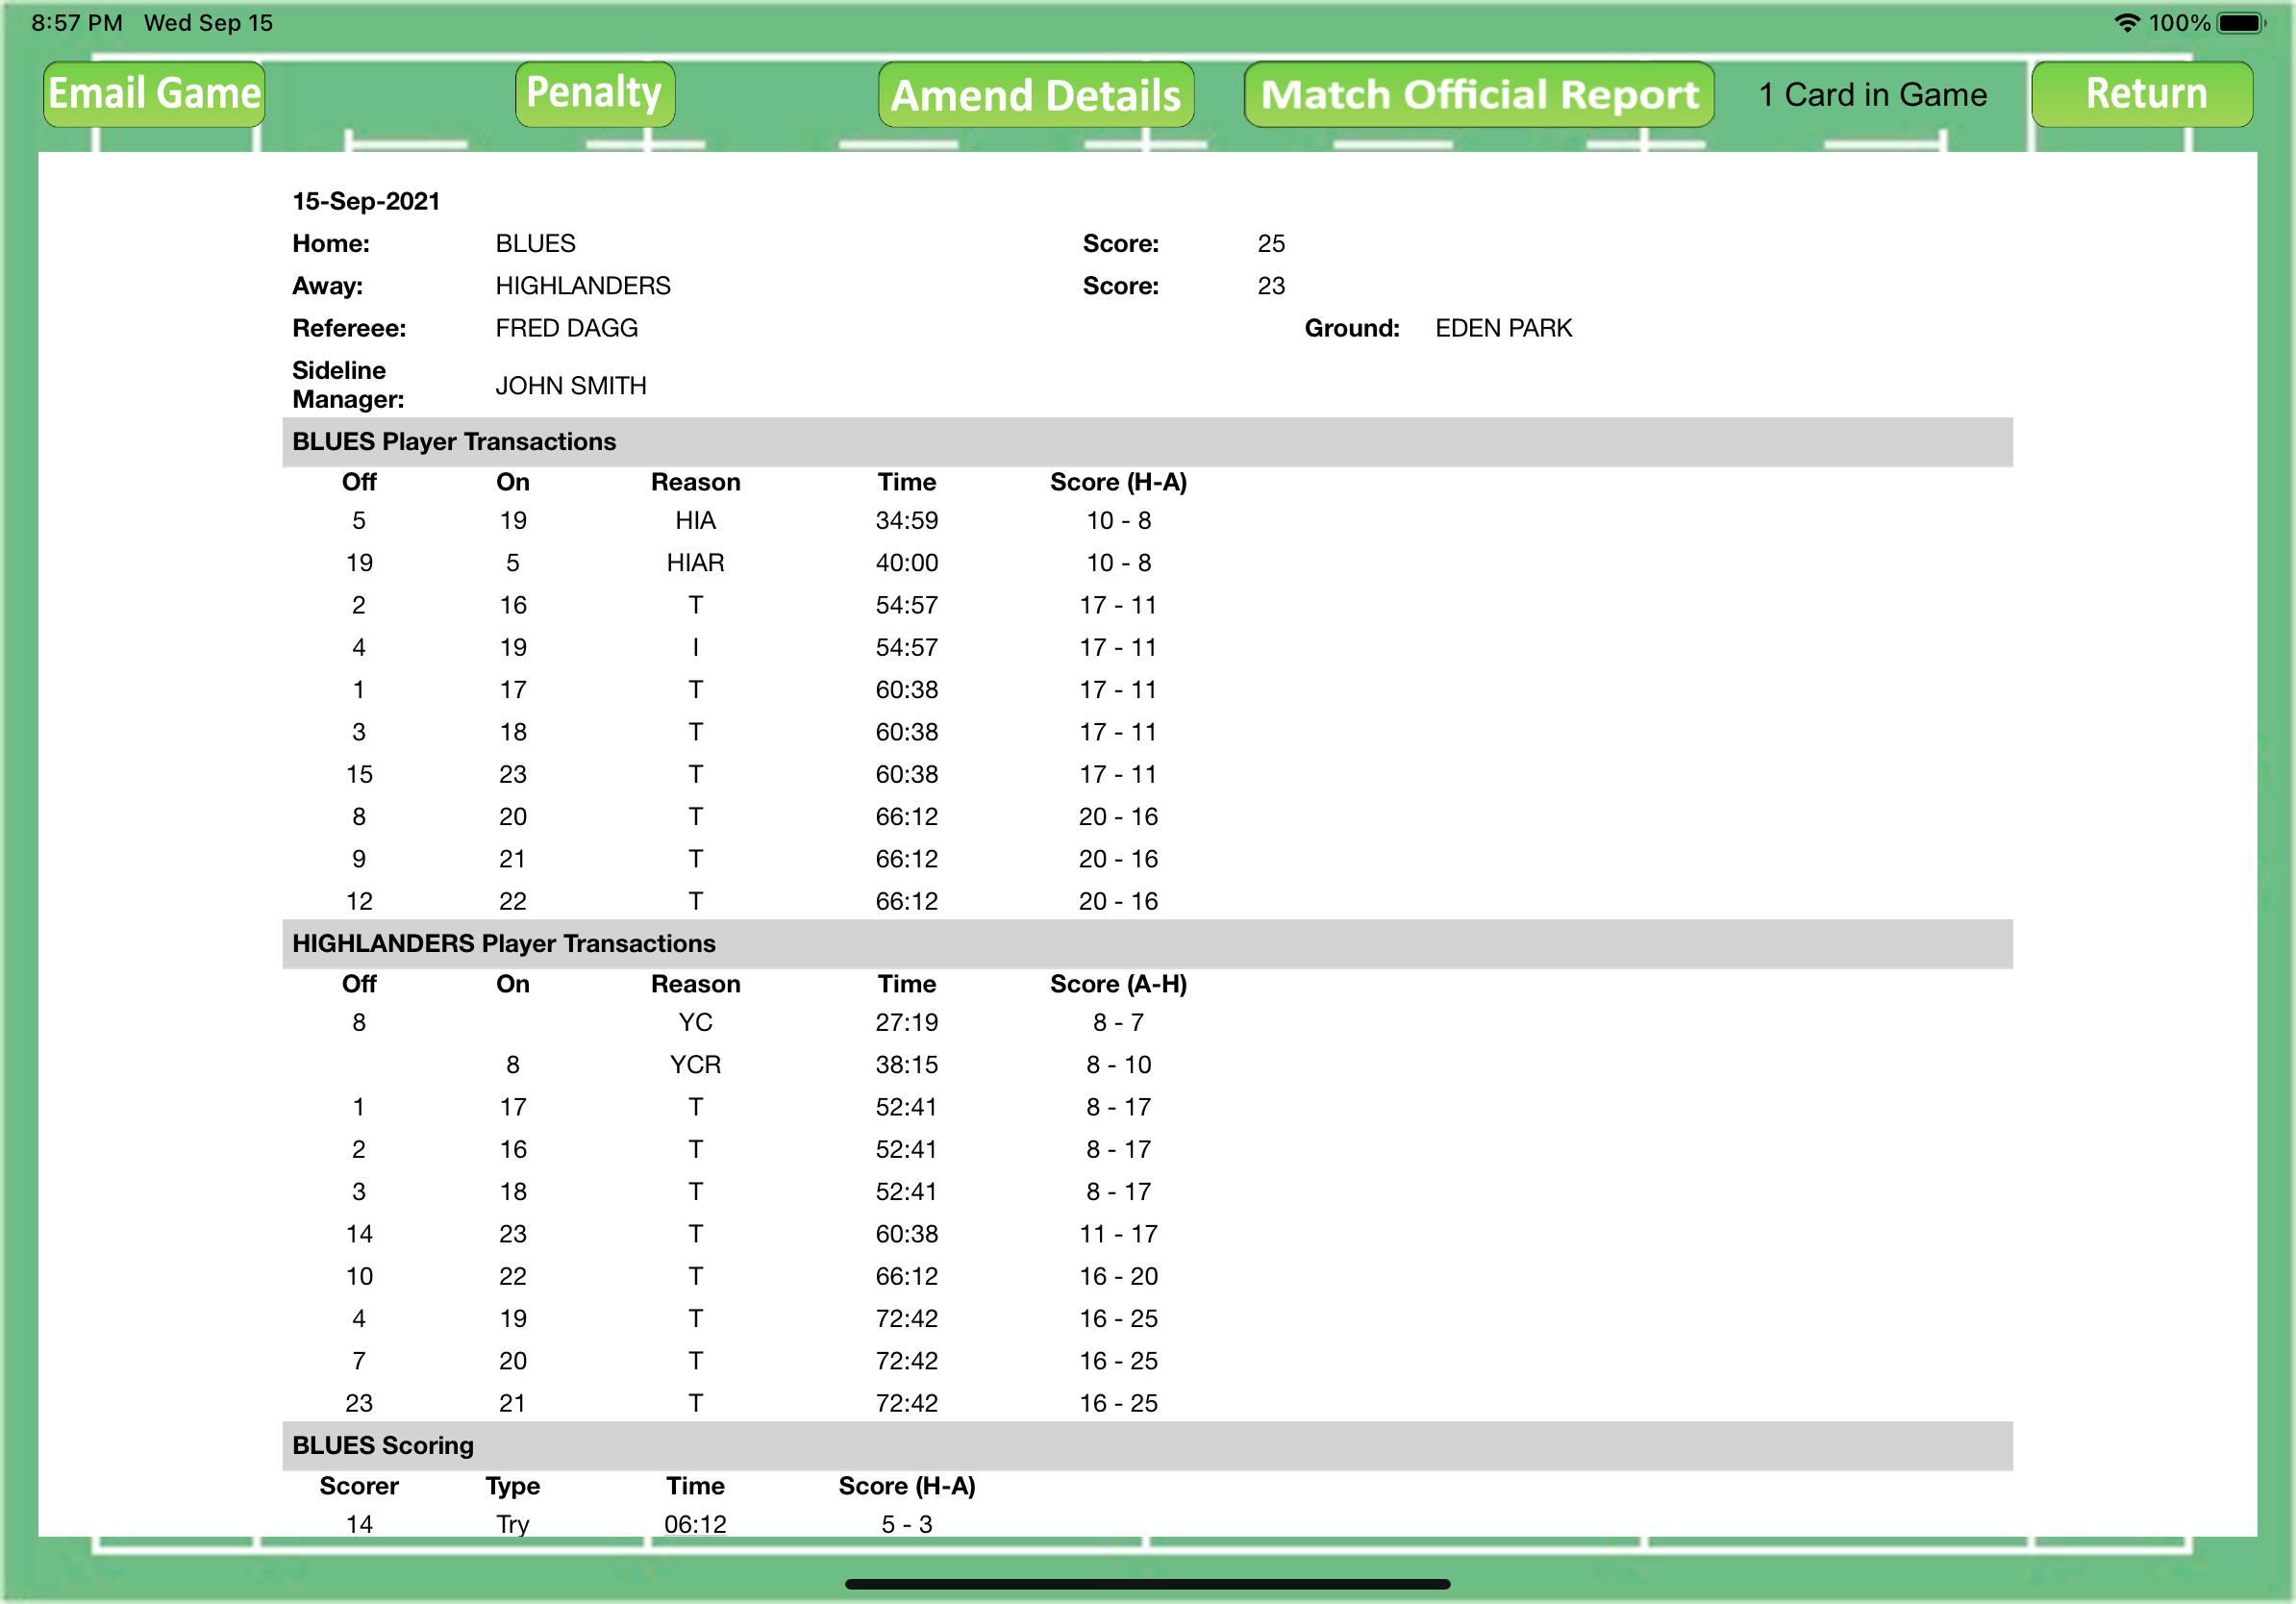Tap the Try type in BLUES Scoring

(x=512, y=1525)
